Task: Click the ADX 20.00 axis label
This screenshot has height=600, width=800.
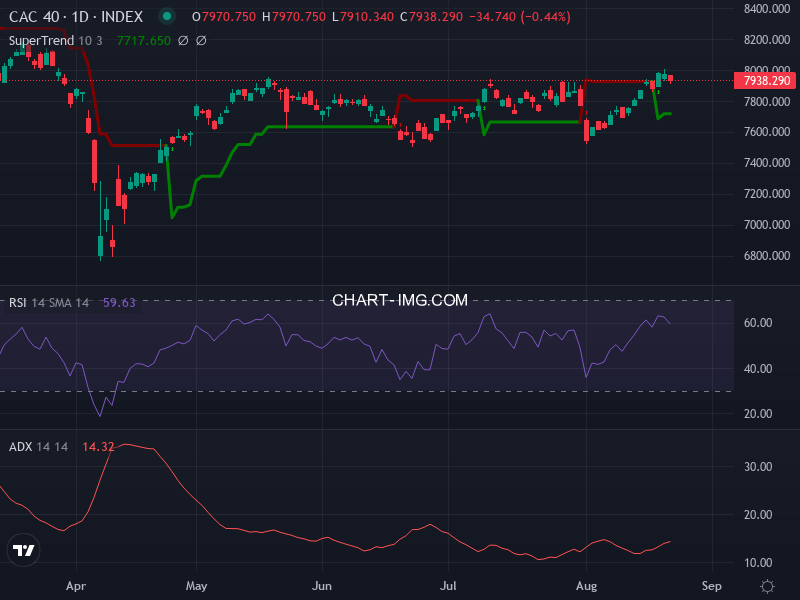Action: [x=758, y=514]
